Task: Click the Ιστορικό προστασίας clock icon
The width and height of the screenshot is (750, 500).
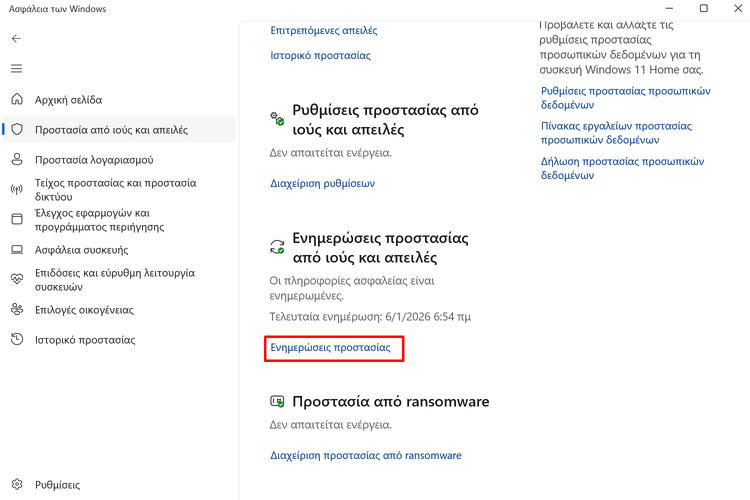Action: [17, 340]
